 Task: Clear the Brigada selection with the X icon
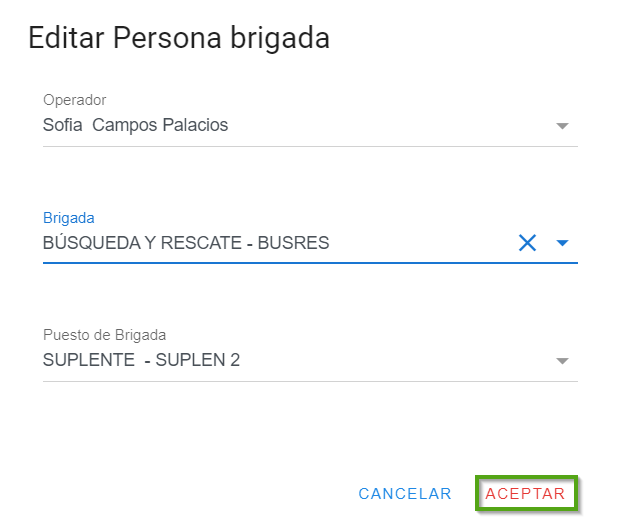pos(527,242)
